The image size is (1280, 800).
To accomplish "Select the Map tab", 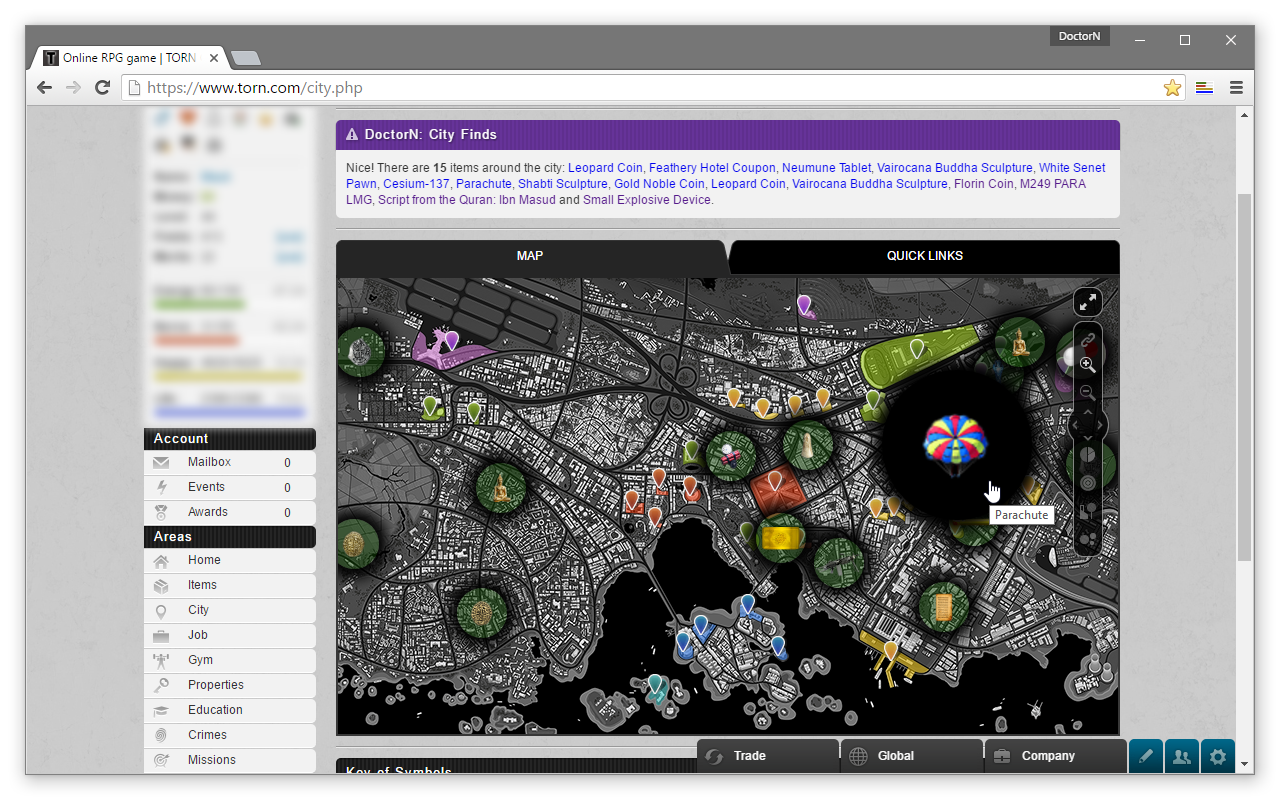I will (x=530, y=256).
